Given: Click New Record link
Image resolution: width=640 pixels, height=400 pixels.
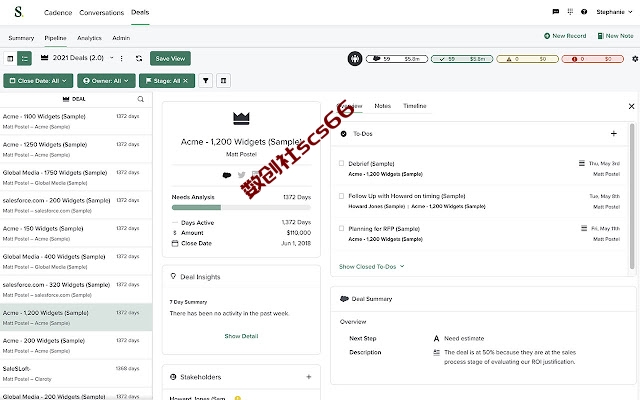Looking at the screenshot, I should tap(565, 36).
